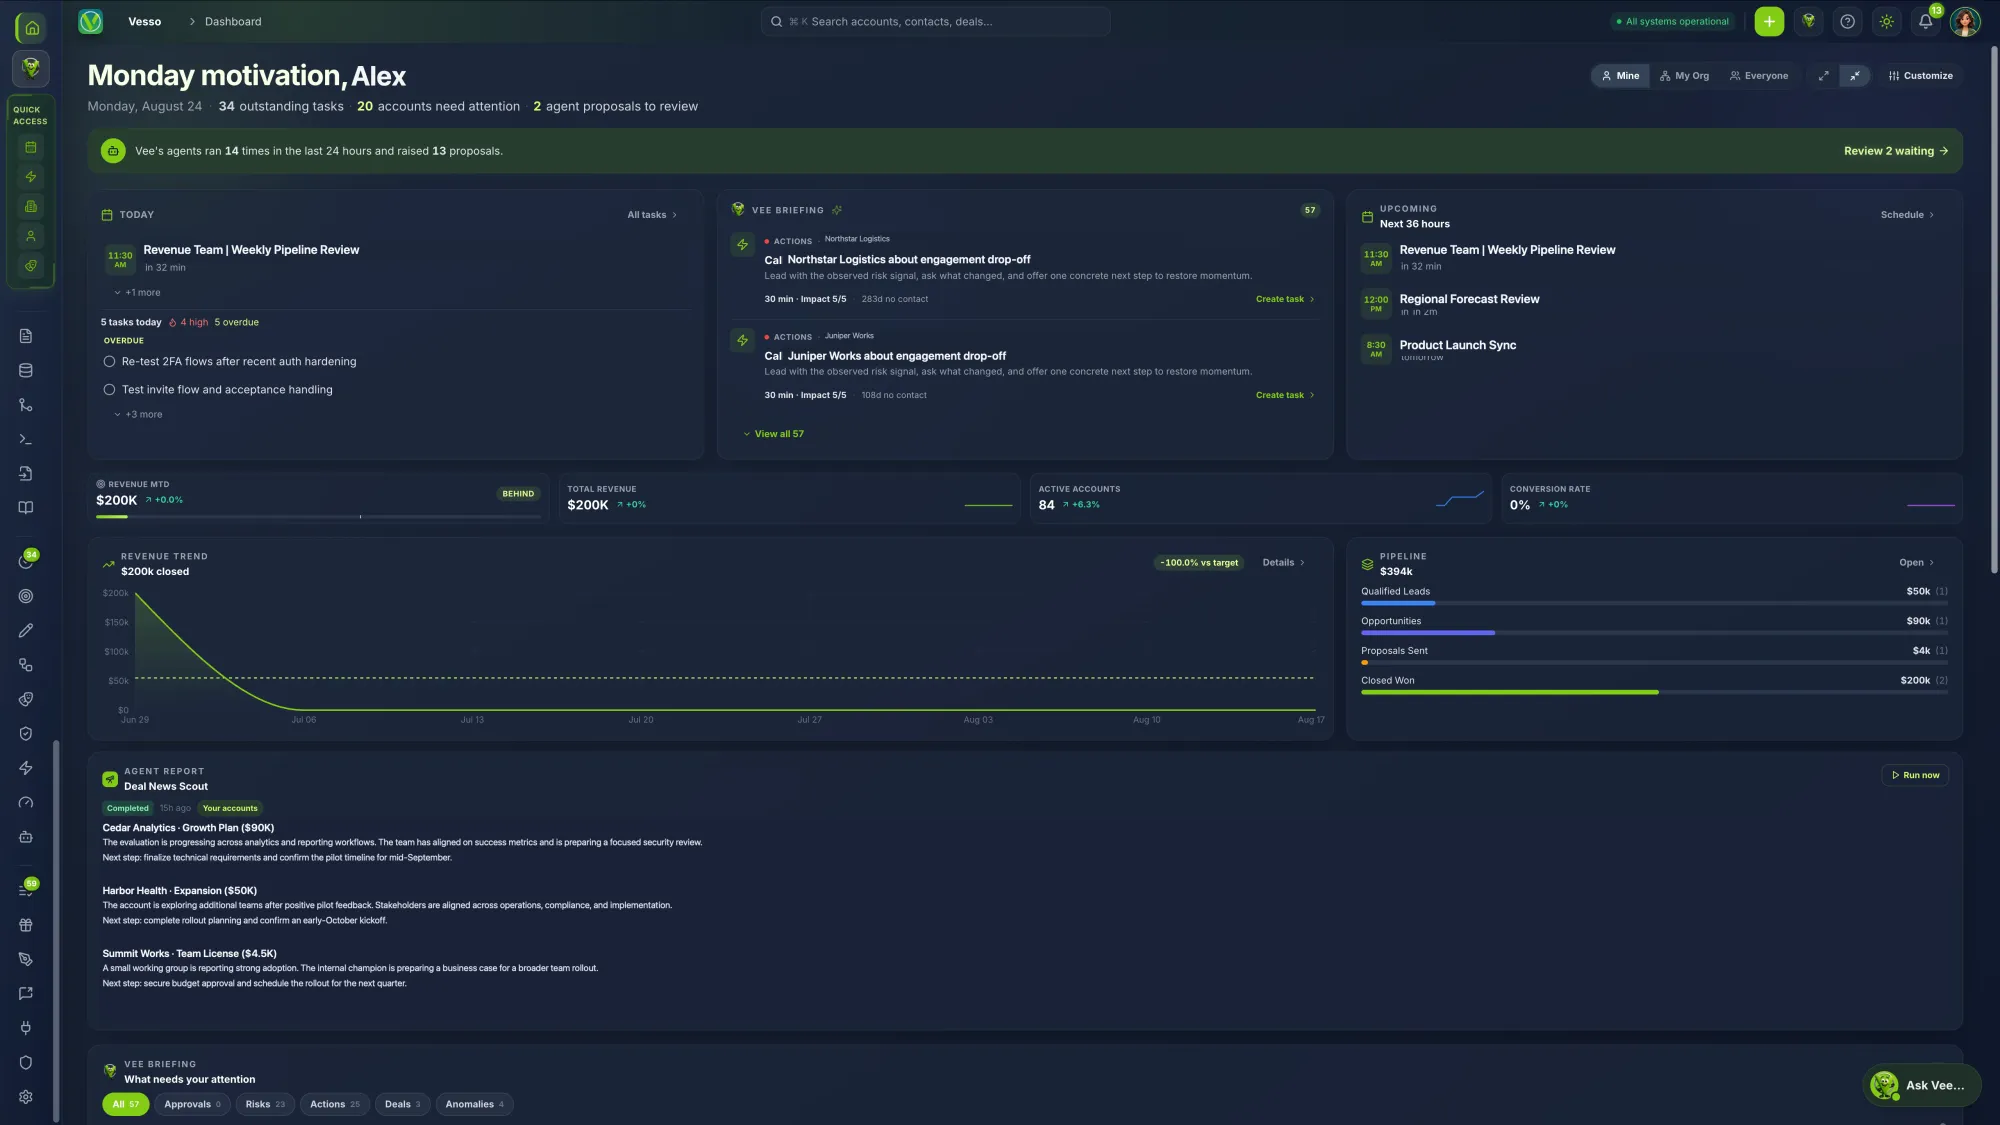
Task: Open the person/contacts shortcut in Quick Access
Action: click(31, 236)
